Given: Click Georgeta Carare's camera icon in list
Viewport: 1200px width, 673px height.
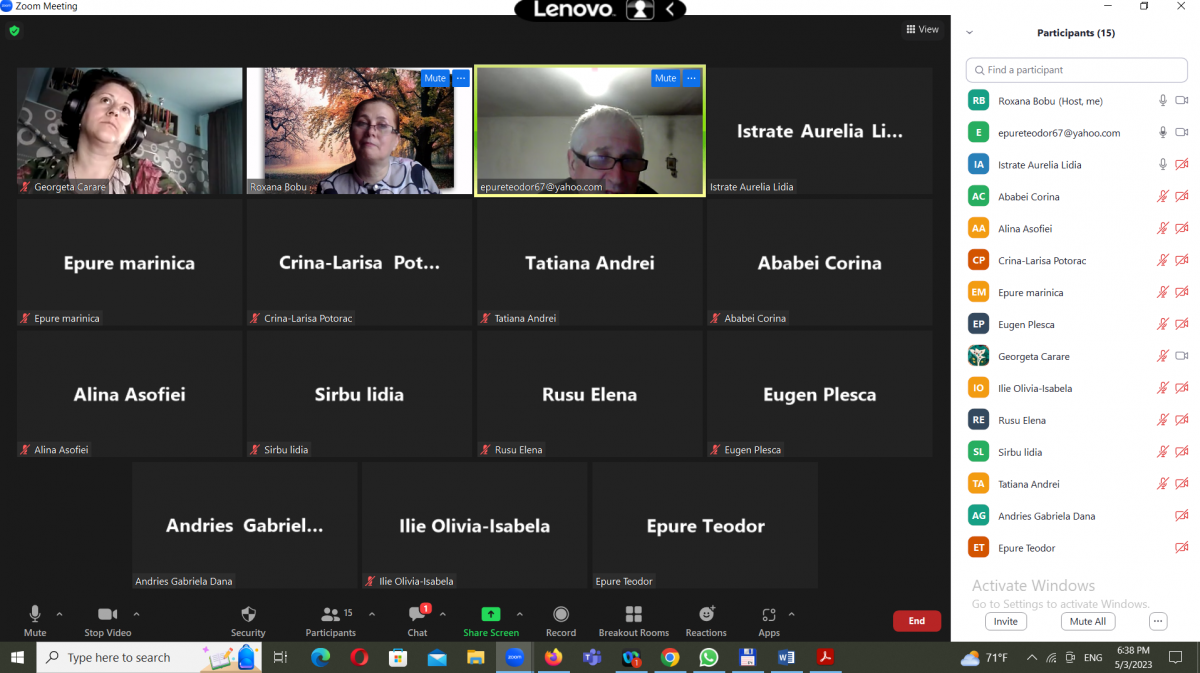Looking at the screenshot, I should tap(1181, 356).
